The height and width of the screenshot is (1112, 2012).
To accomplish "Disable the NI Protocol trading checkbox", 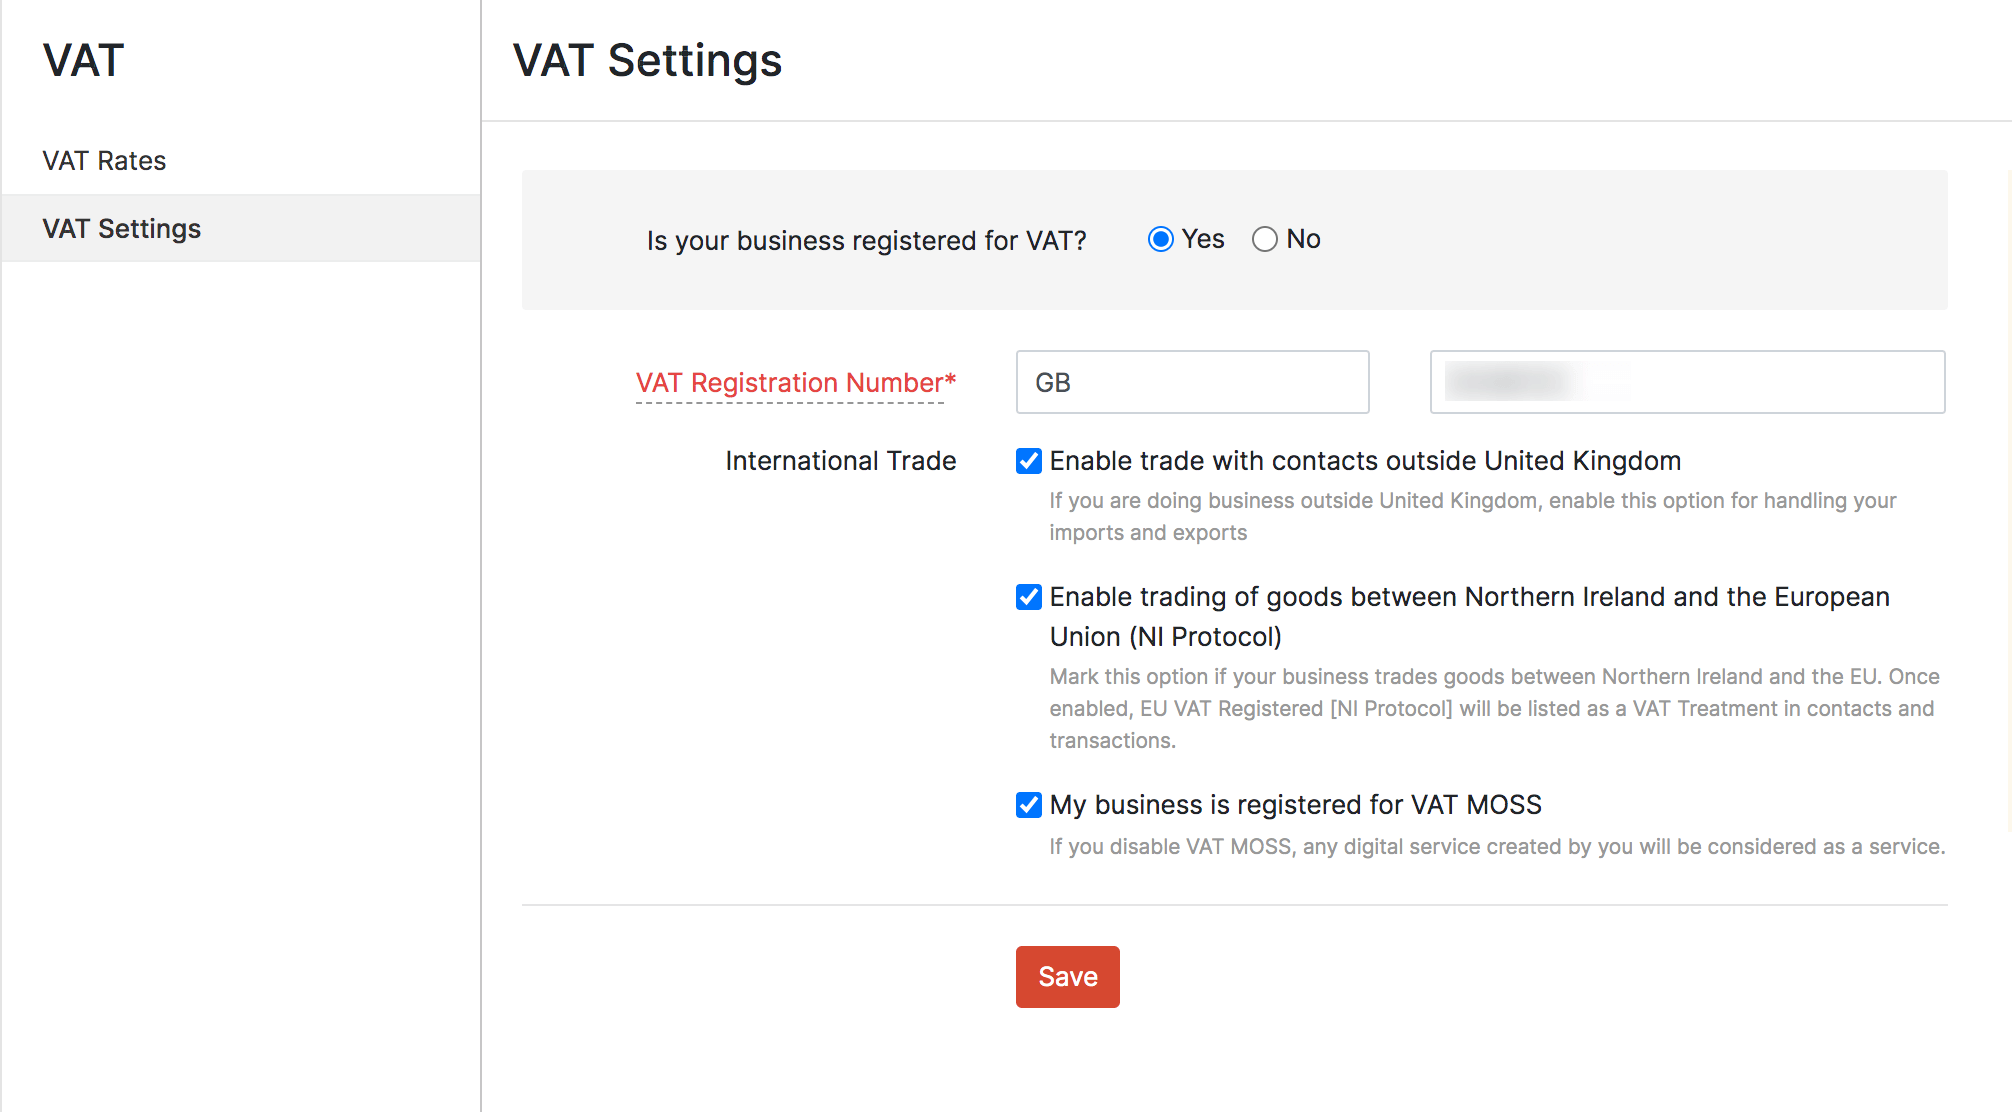I will point(1028,597).
